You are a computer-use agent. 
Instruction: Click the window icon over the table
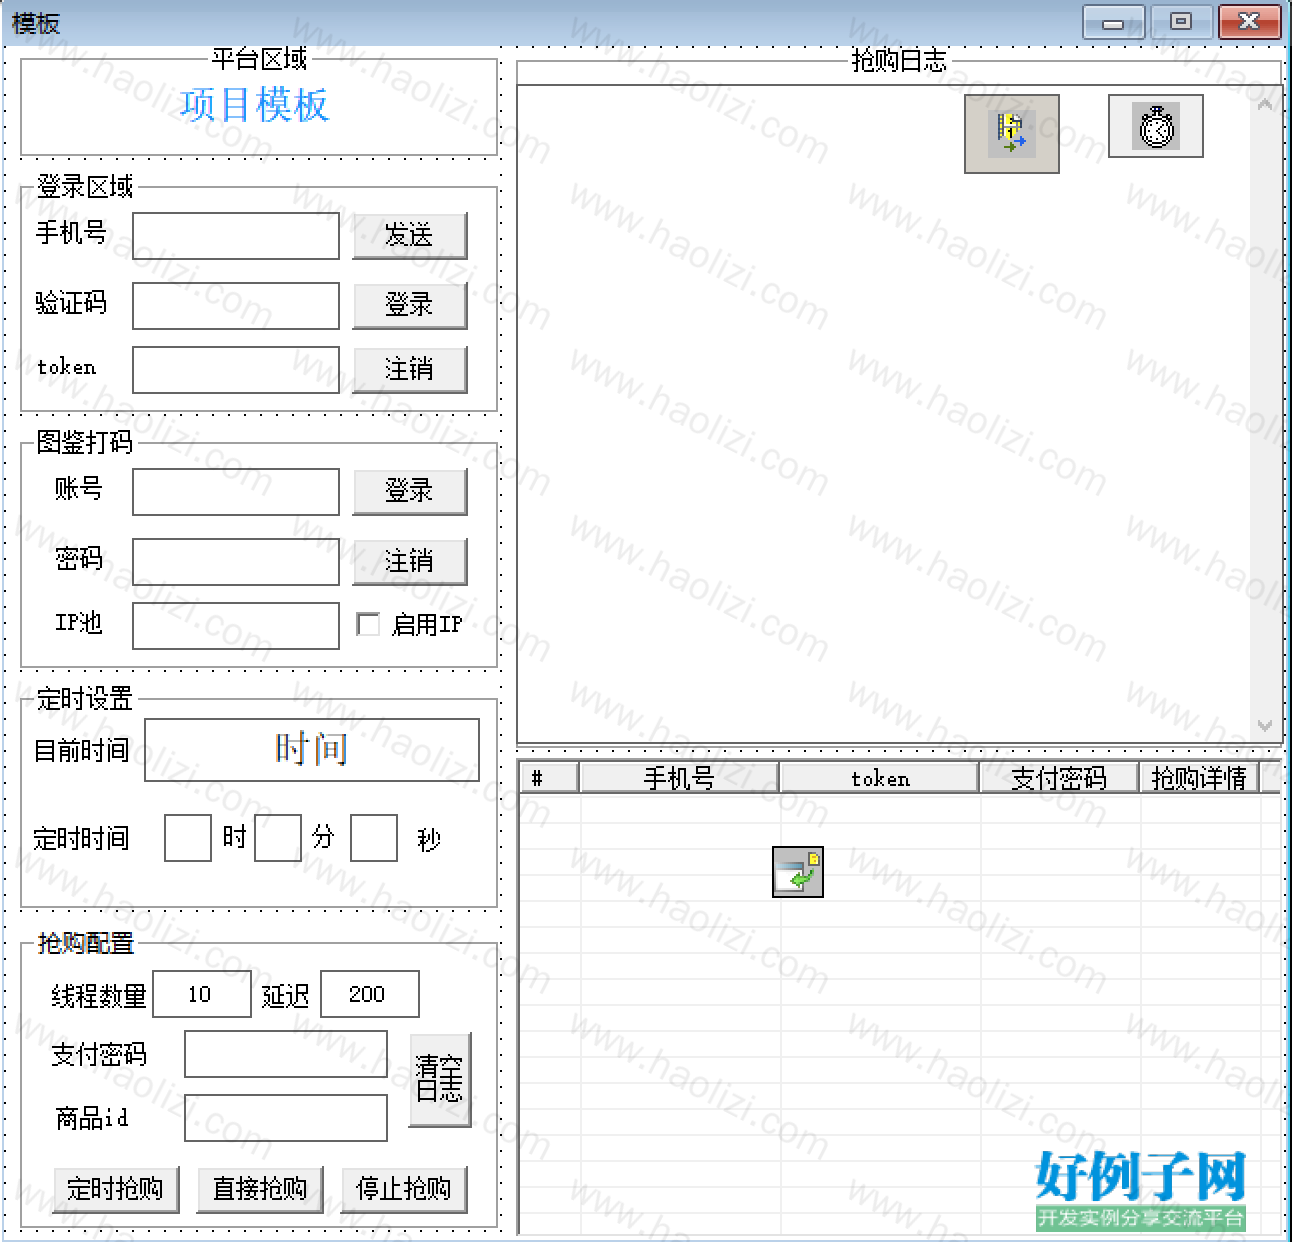pyautogui.click(x=797, y=872)
